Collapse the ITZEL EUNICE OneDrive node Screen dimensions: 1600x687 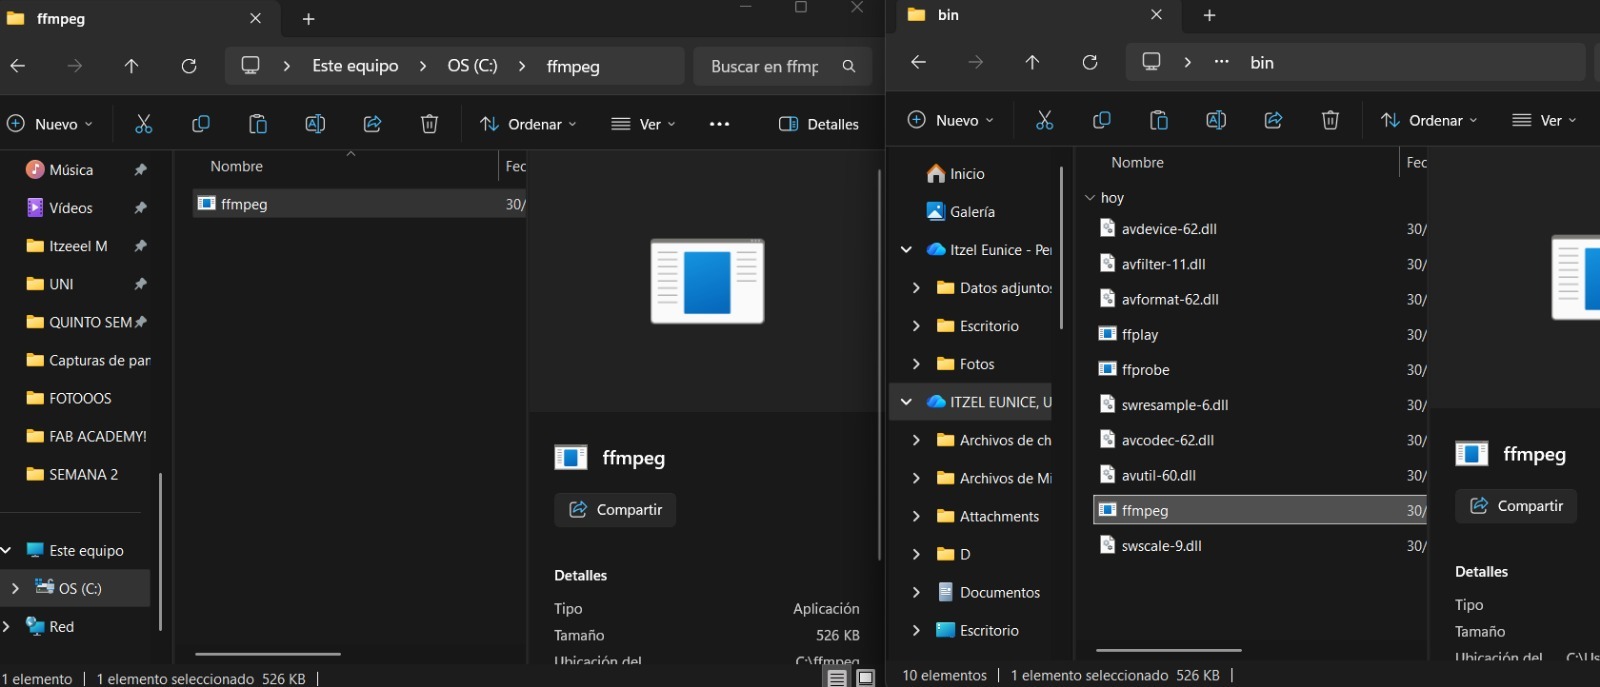[x=906, y=402]
